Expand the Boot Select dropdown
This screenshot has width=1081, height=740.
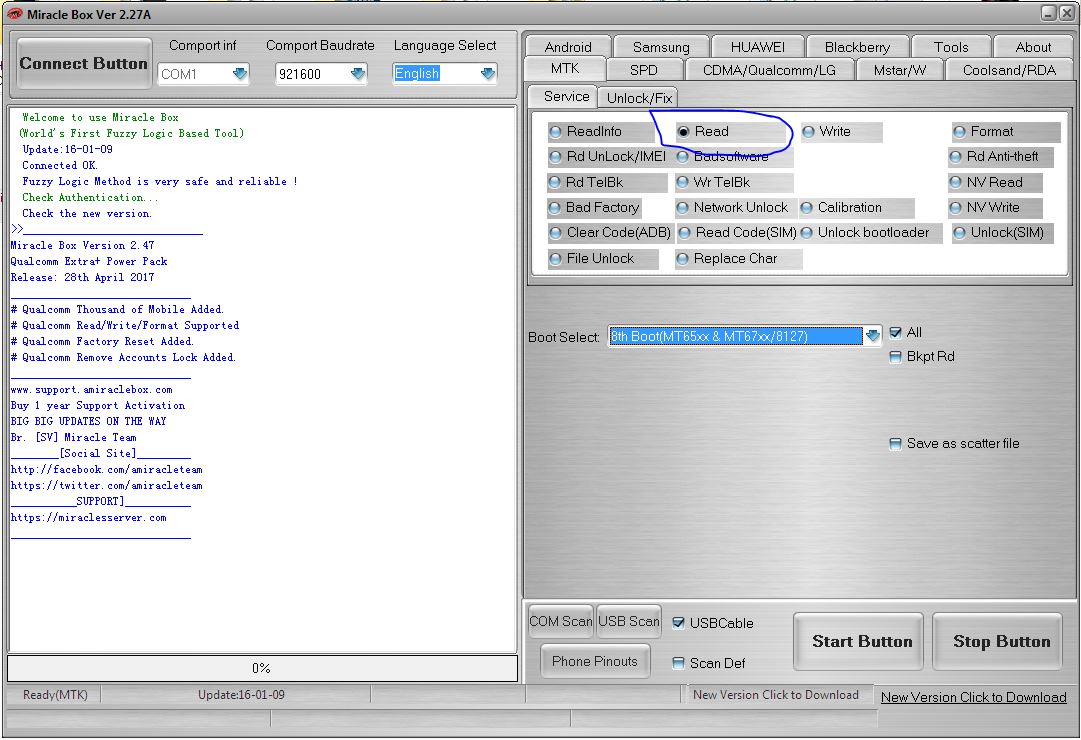tap(872, 336)
